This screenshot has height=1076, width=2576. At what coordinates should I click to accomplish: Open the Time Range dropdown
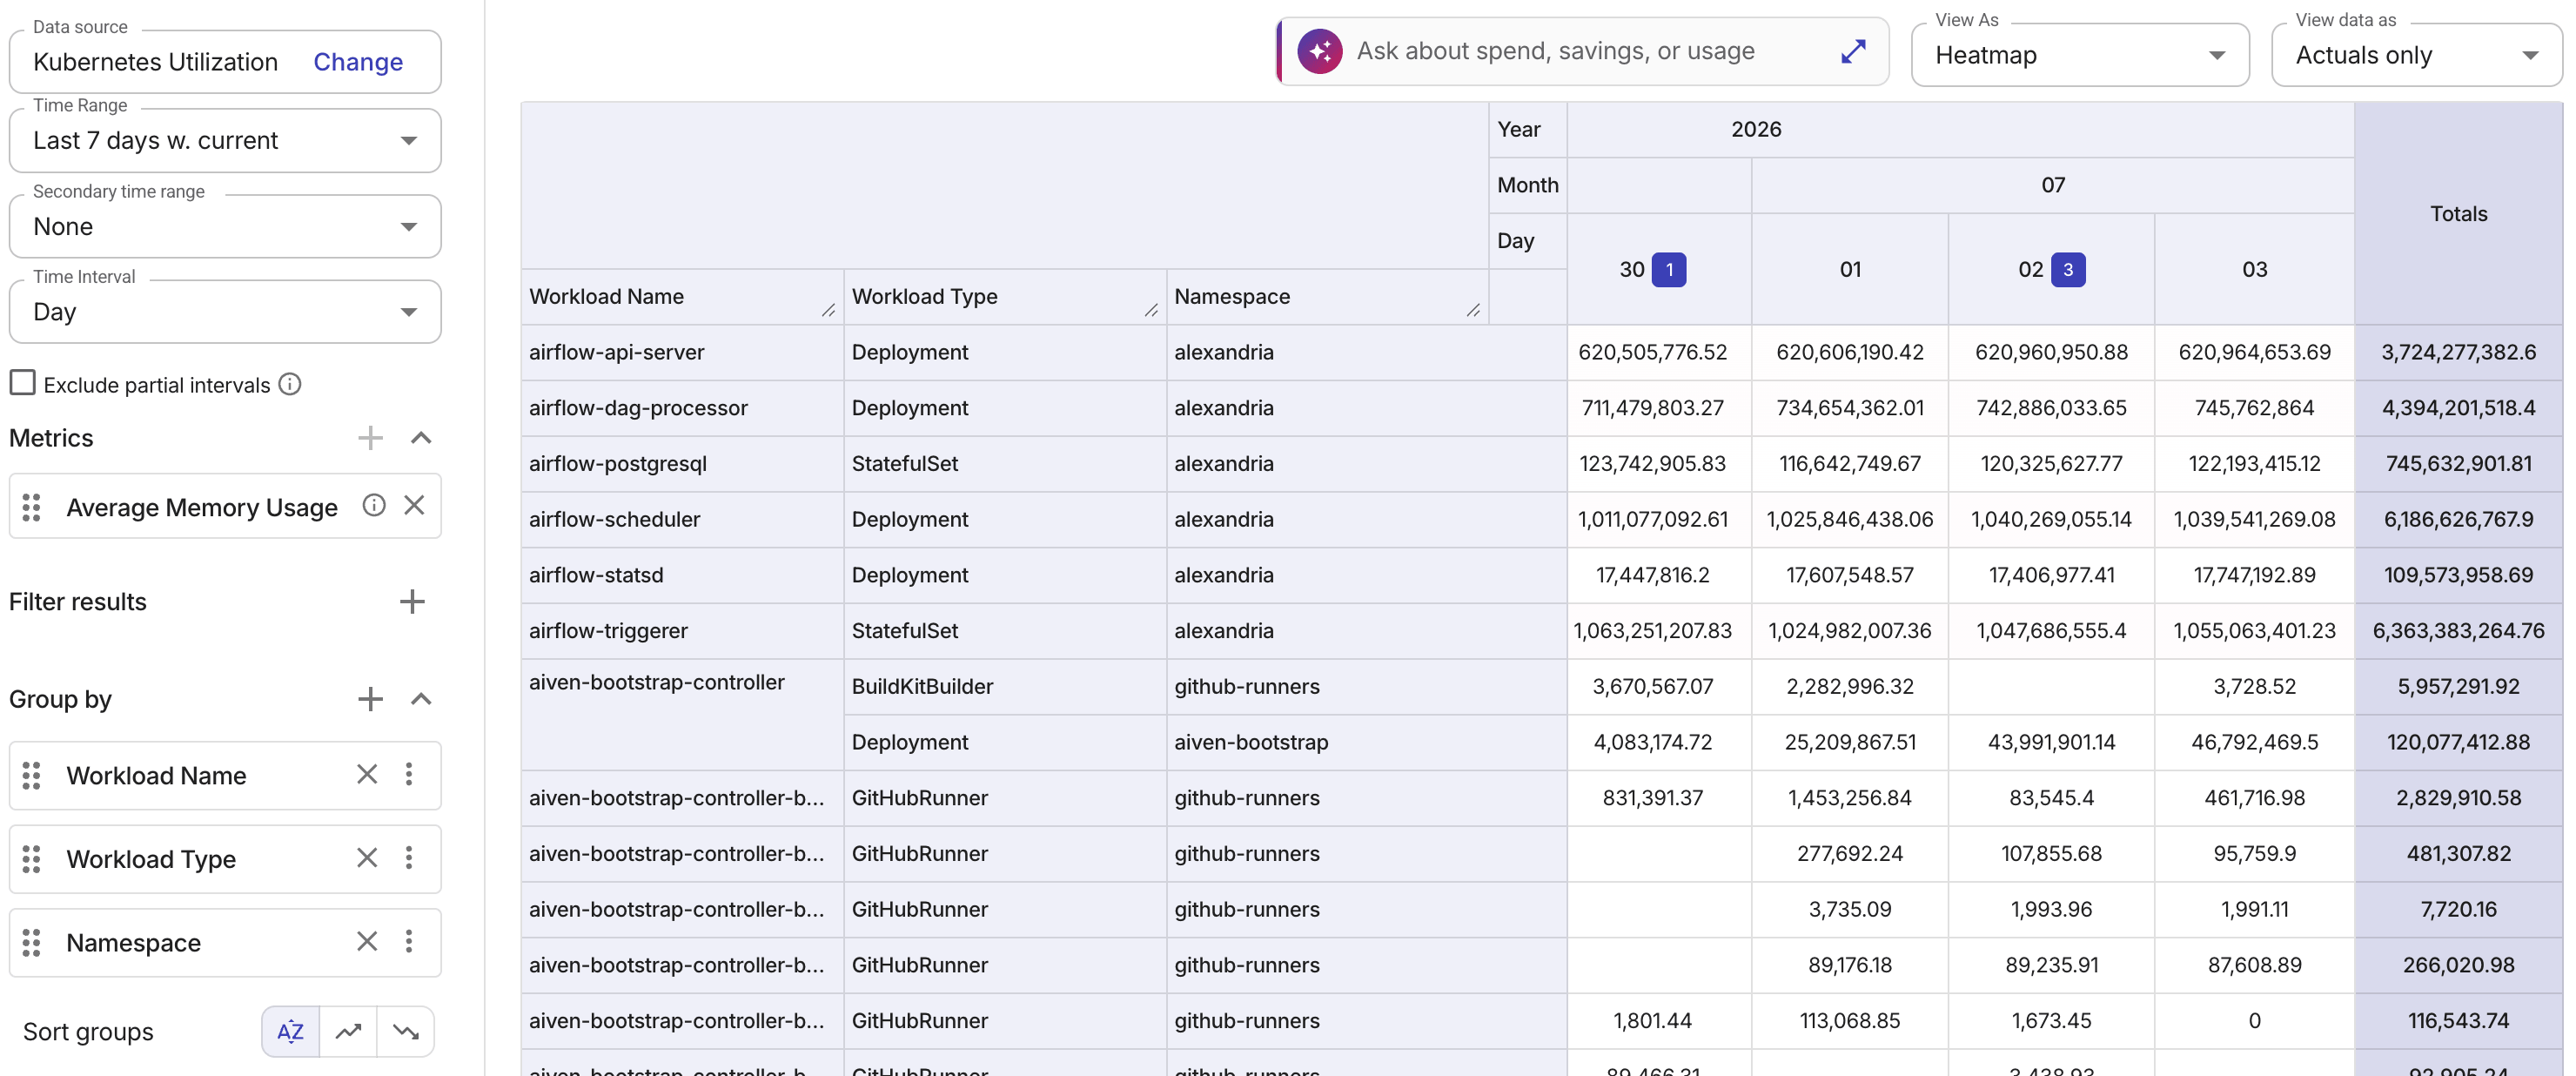[225, 140]
